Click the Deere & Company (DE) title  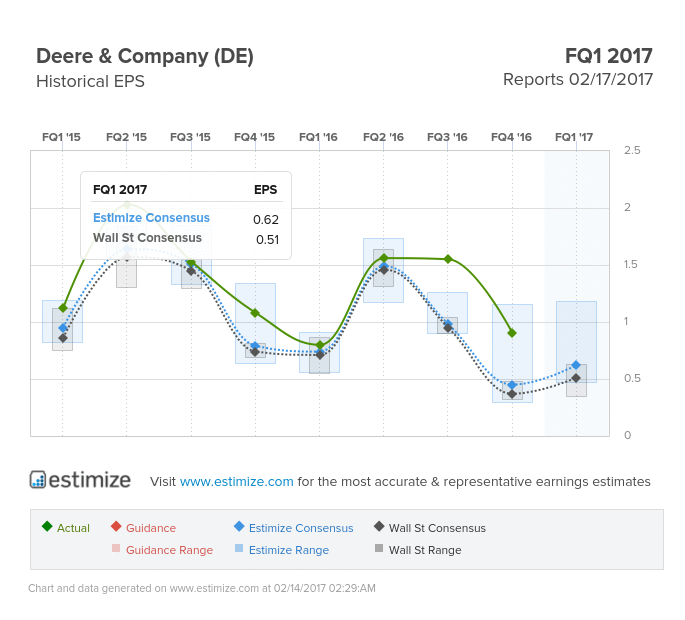[145, 57]
